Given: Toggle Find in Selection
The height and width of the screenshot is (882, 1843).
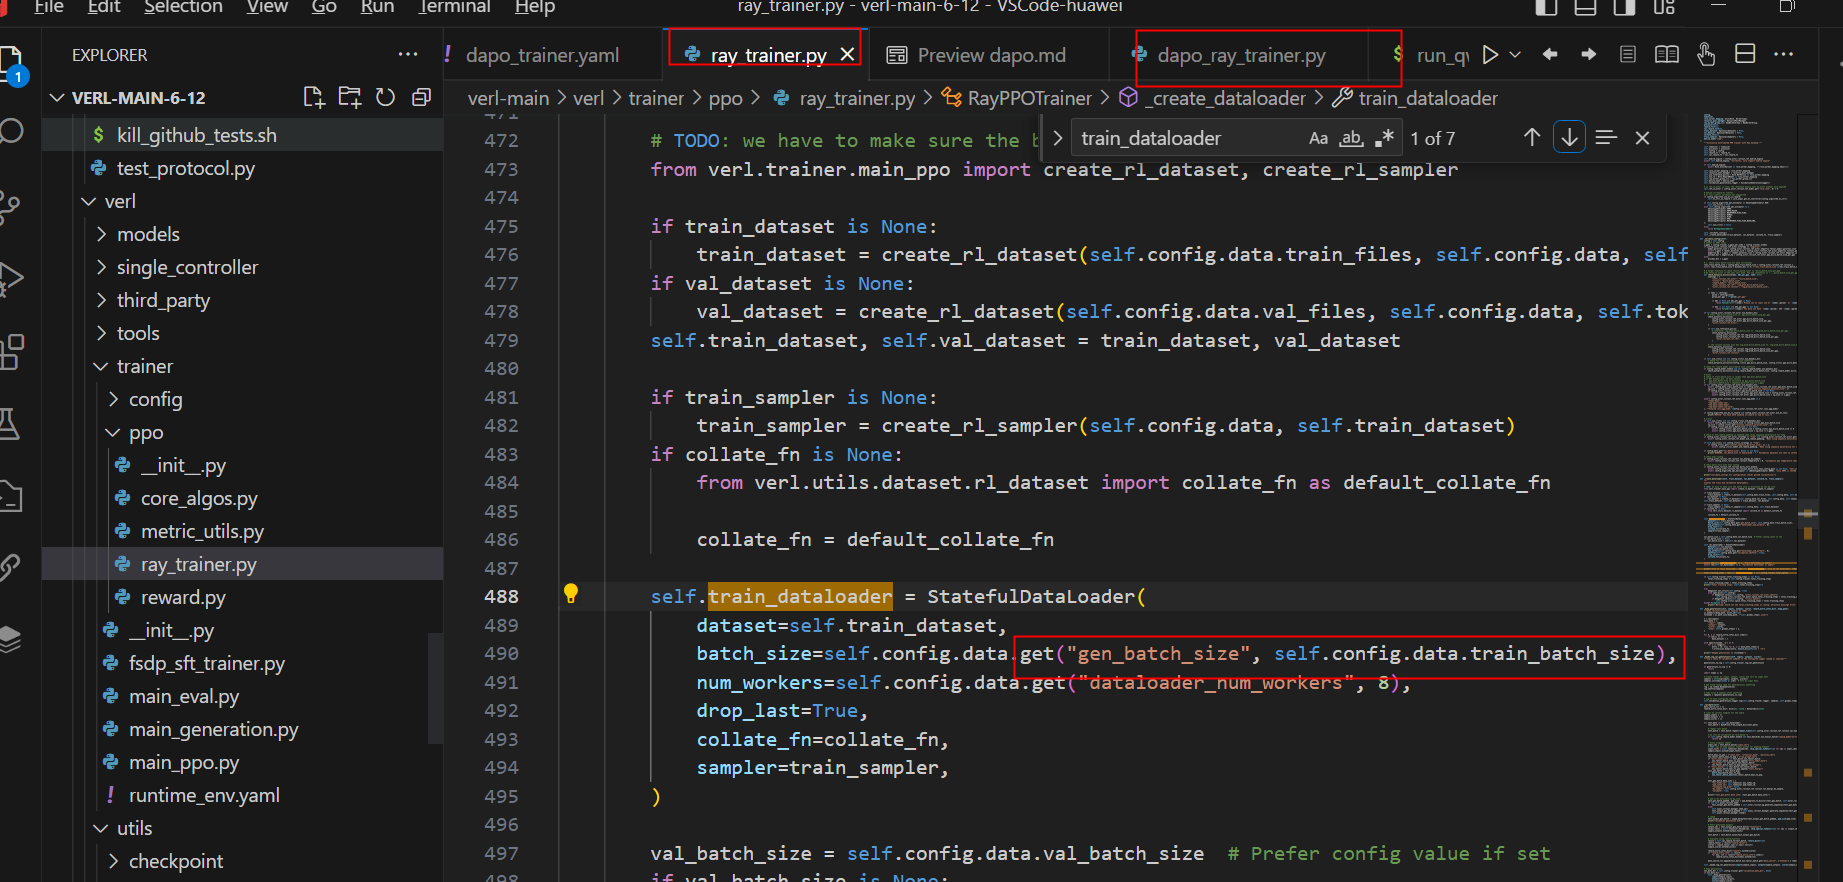Looking at the screenshot, I should tap(1606, 138).
